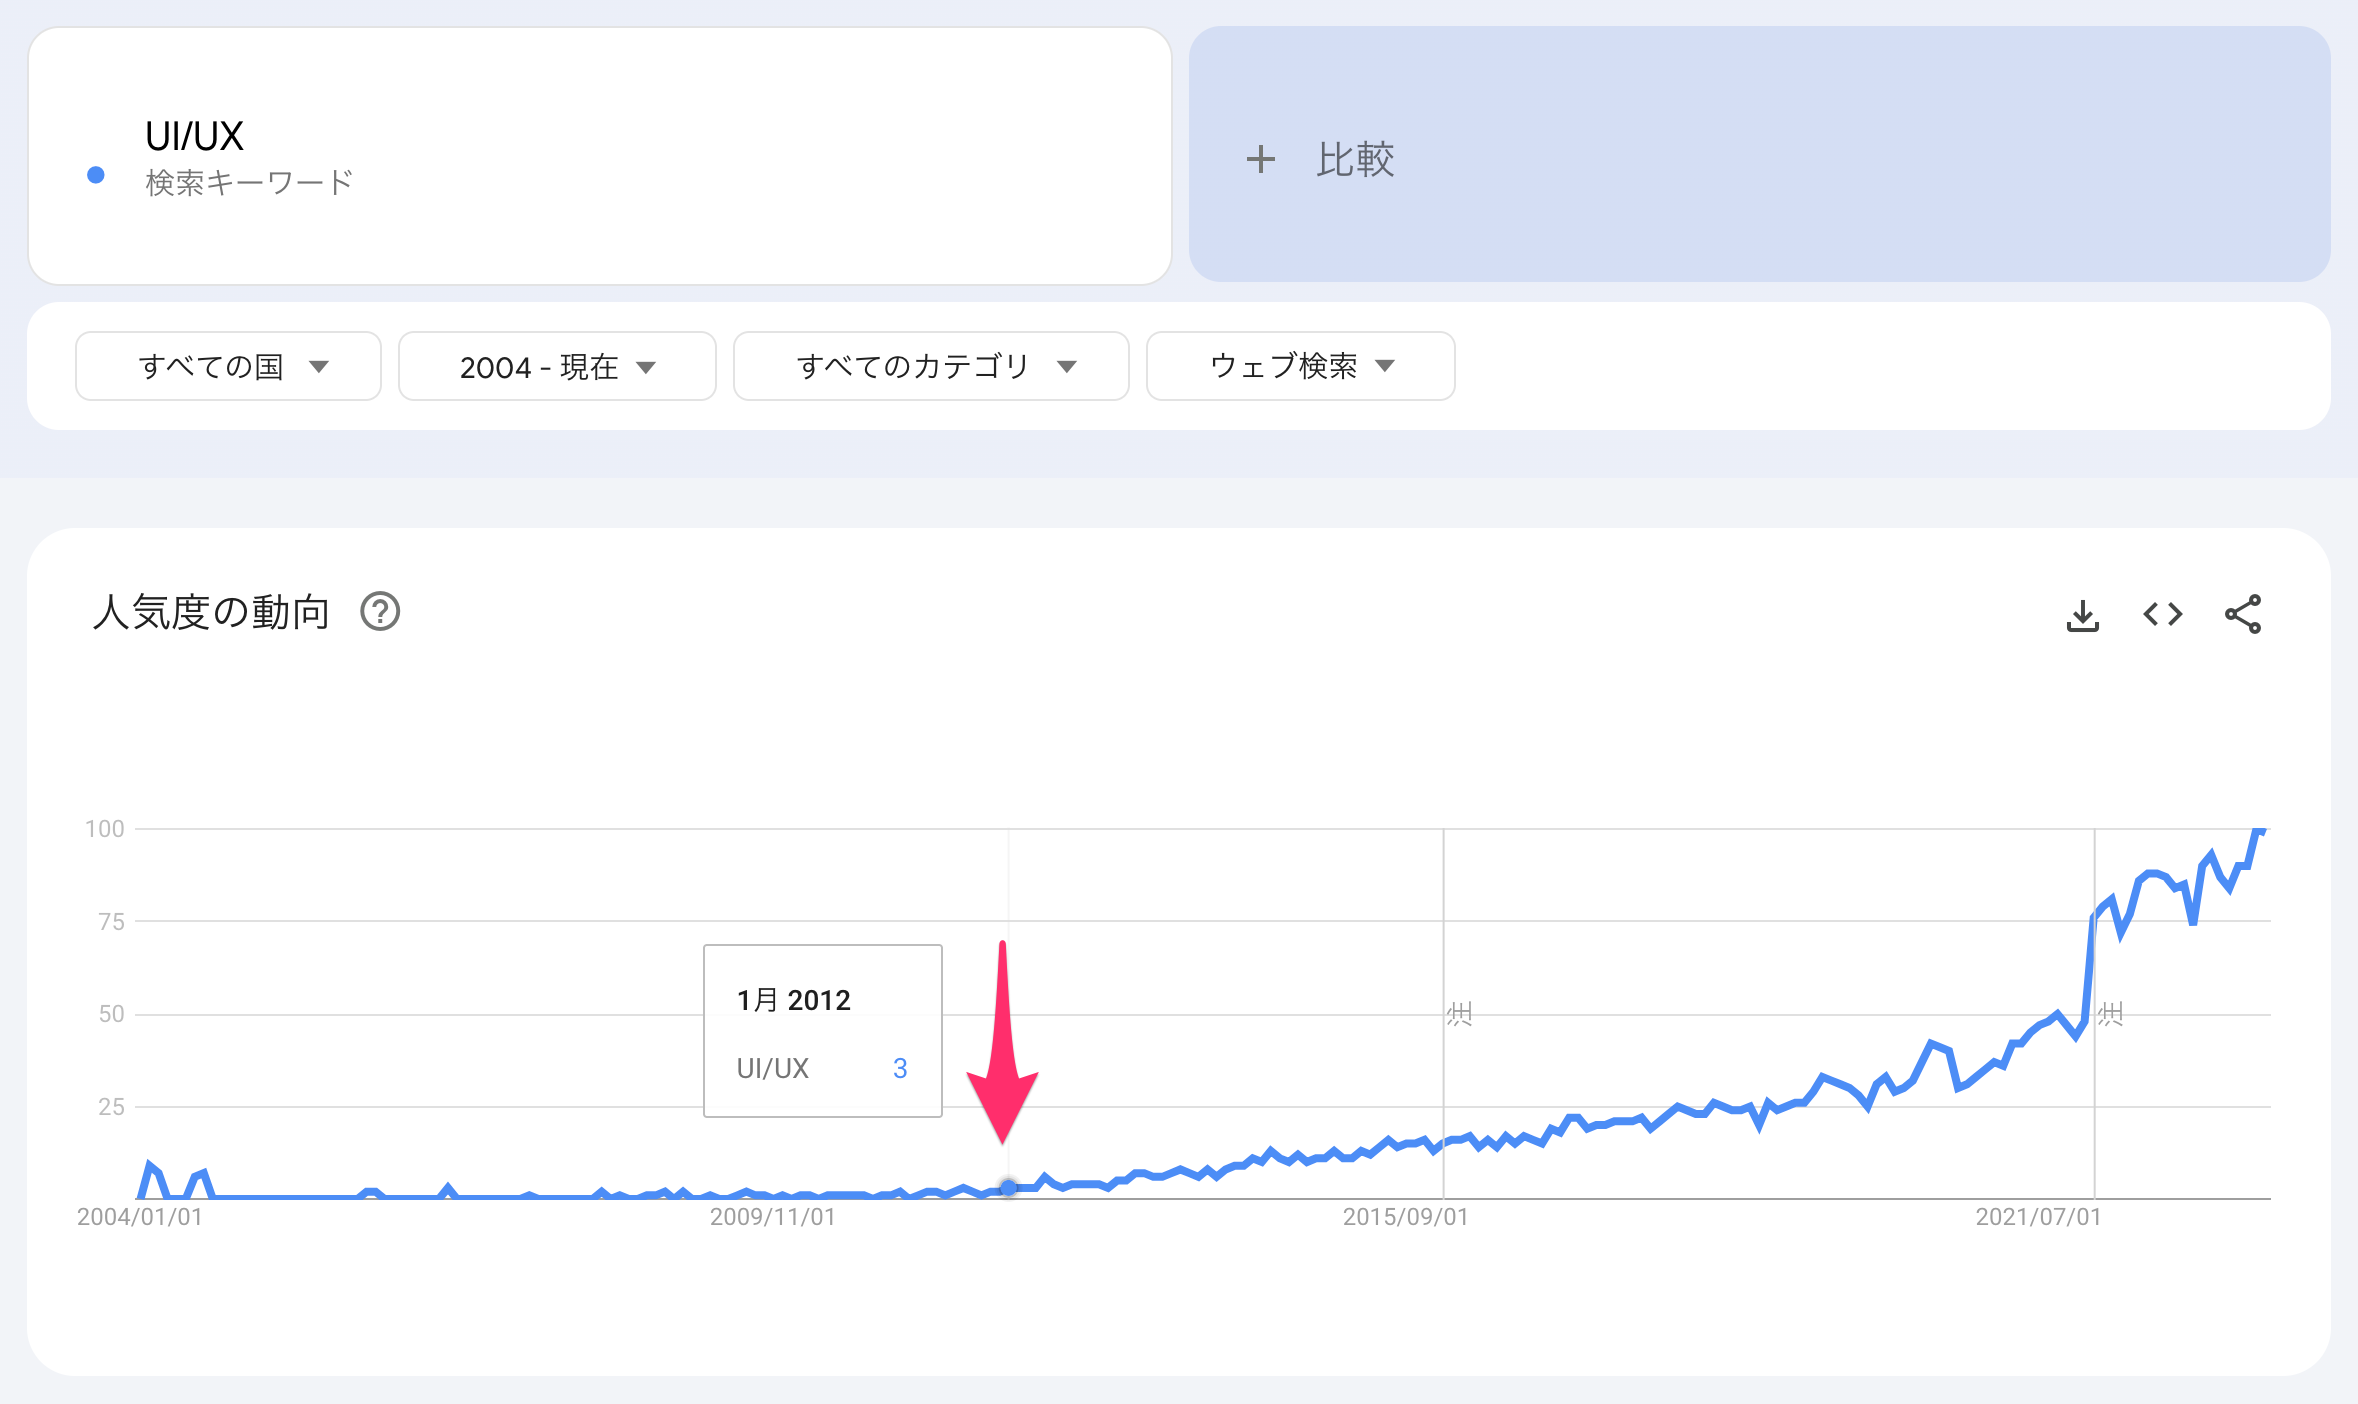The image size is (2358, 1404).
Task: Click the 検索キーワード subtitle text
Action: click(249, 182)
